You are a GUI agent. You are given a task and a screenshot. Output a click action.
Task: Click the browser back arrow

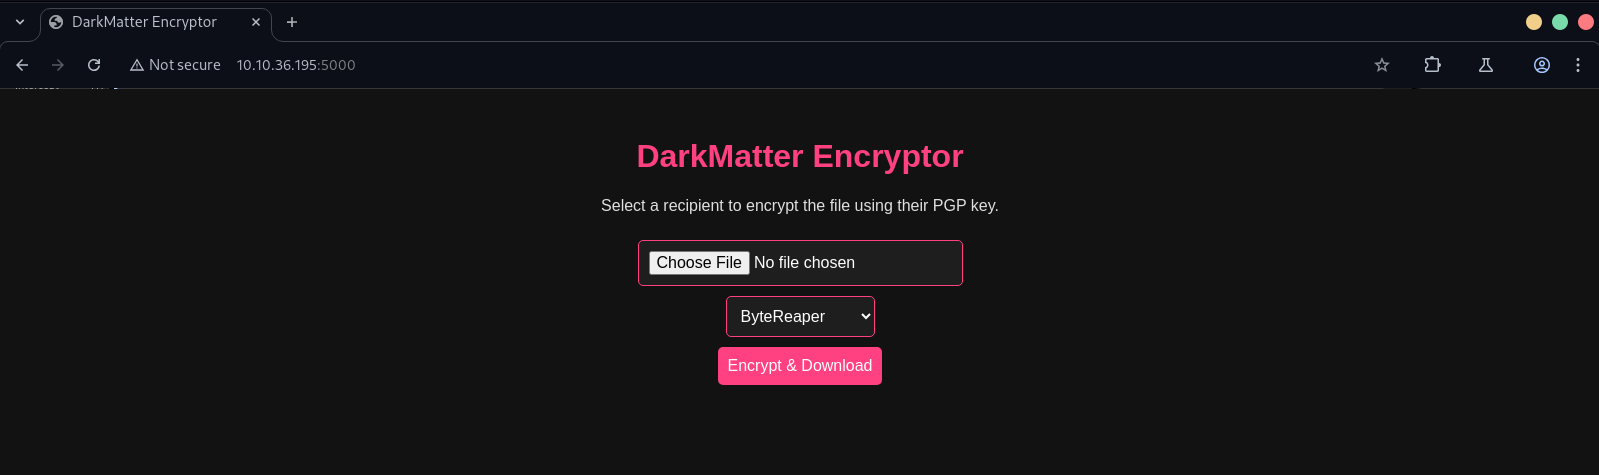[x=22, y=65]
